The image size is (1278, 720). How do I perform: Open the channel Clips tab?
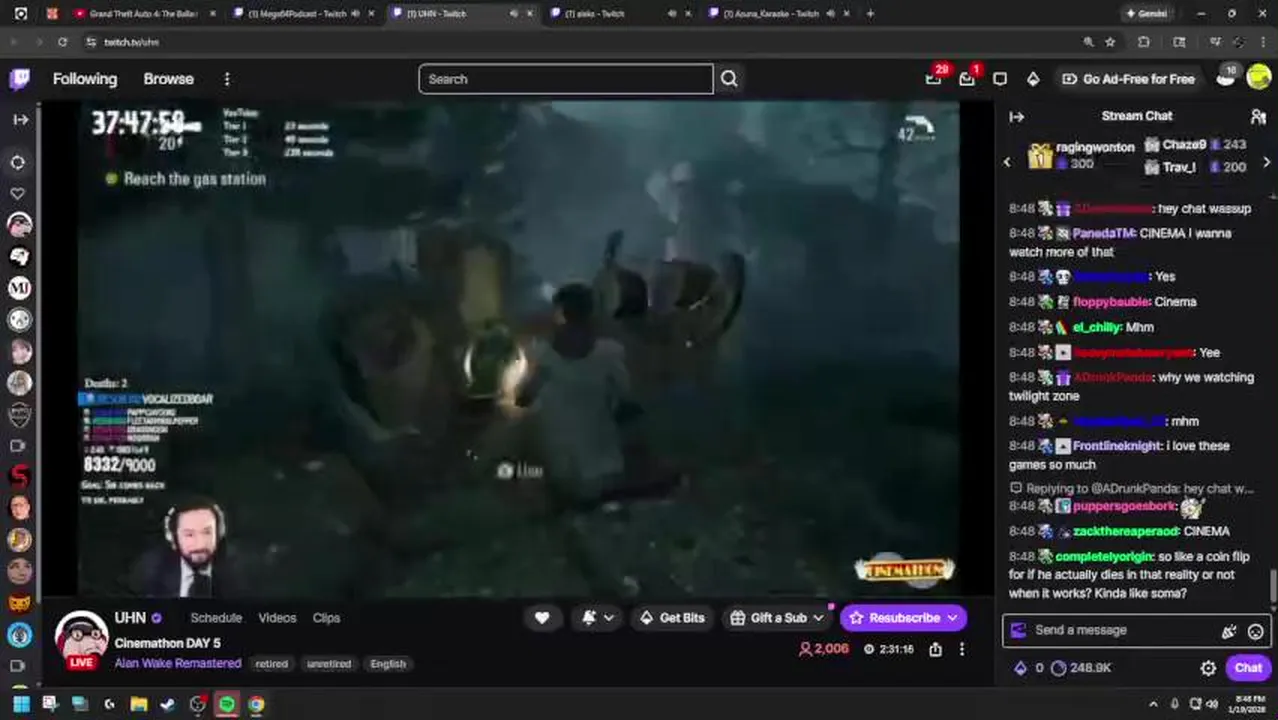(326, 618)
